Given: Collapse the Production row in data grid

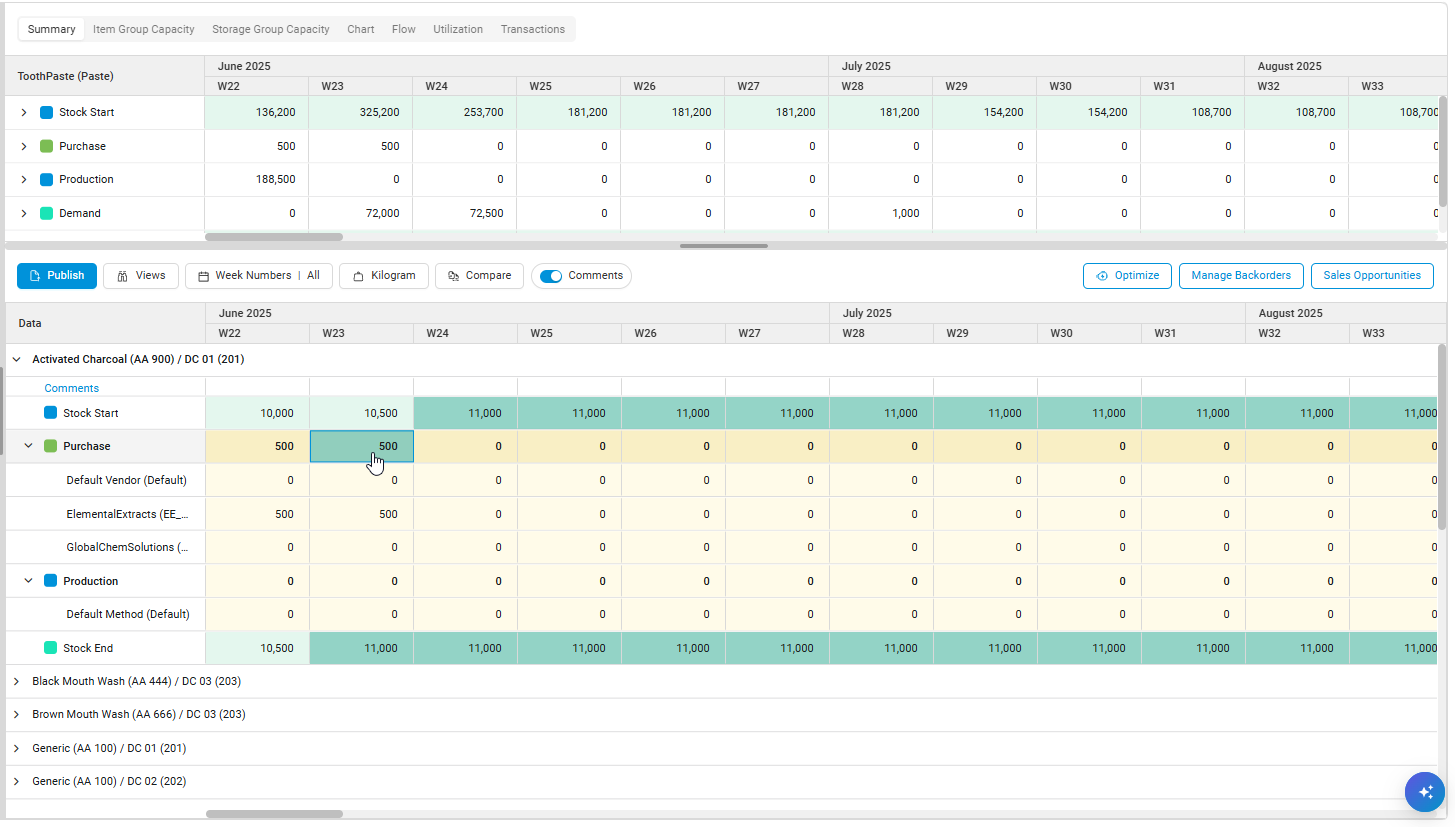Looking at the screenshot, I should tap(28, 581).
